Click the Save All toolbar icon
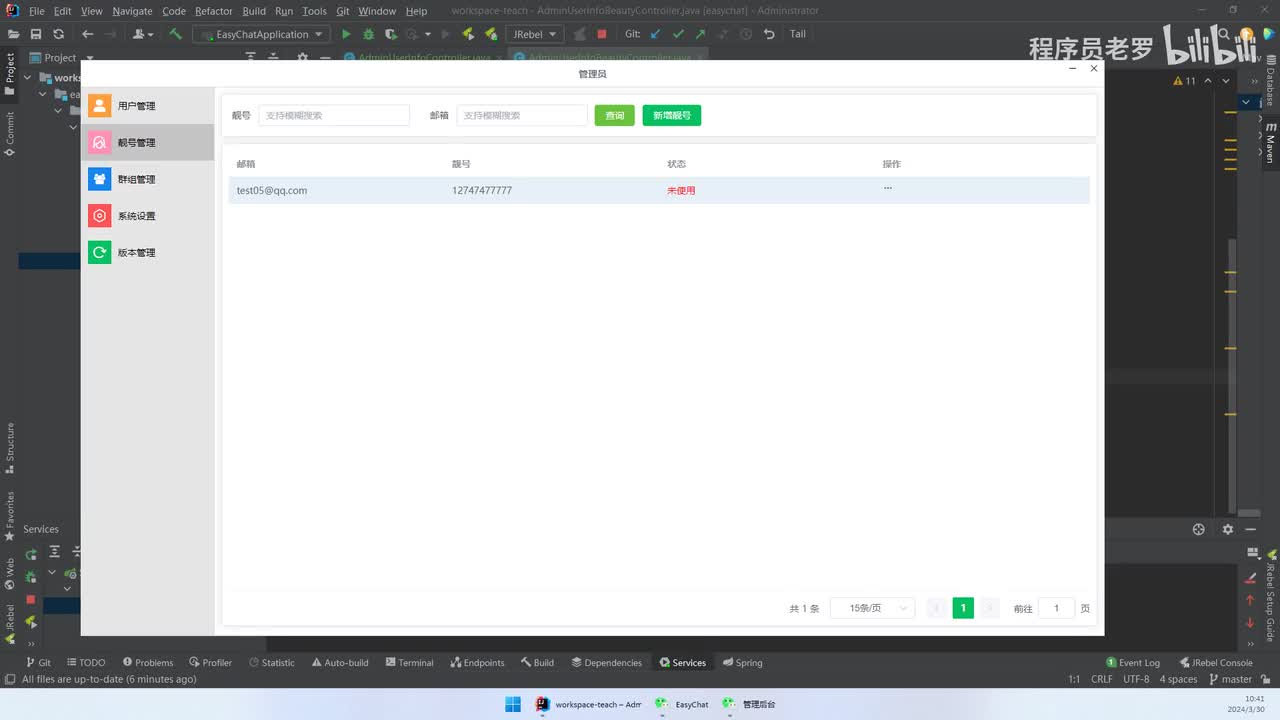1280x720 pixels. [35, 34]
